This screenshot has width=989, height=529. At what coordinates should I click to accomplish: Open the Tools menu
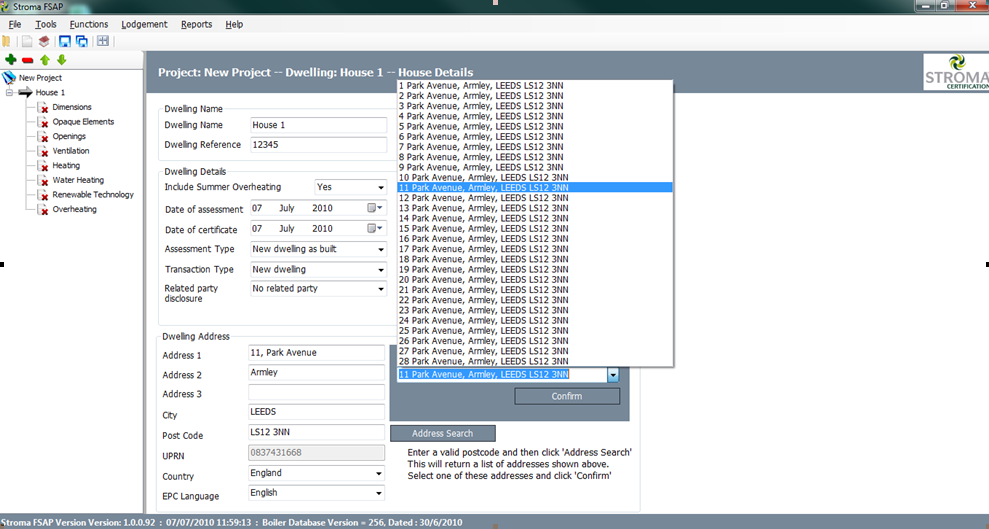pos(45,24)
